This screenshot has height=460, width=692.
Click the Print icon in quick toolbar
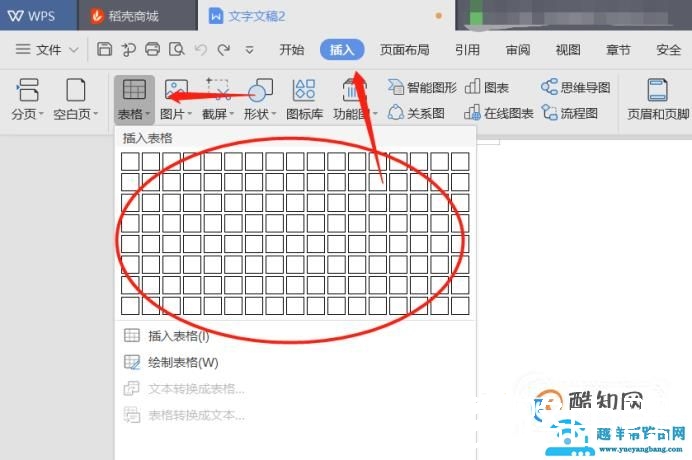coord(152,49)
